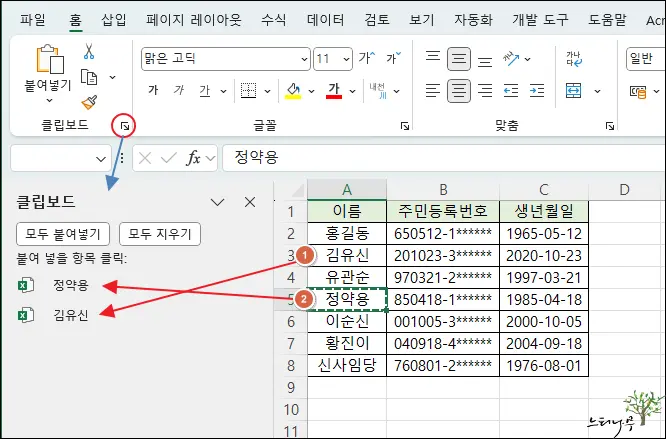Expand borders dropdown arrow
The height and width of the screenshot is (439, 666).
click(268, 91)
